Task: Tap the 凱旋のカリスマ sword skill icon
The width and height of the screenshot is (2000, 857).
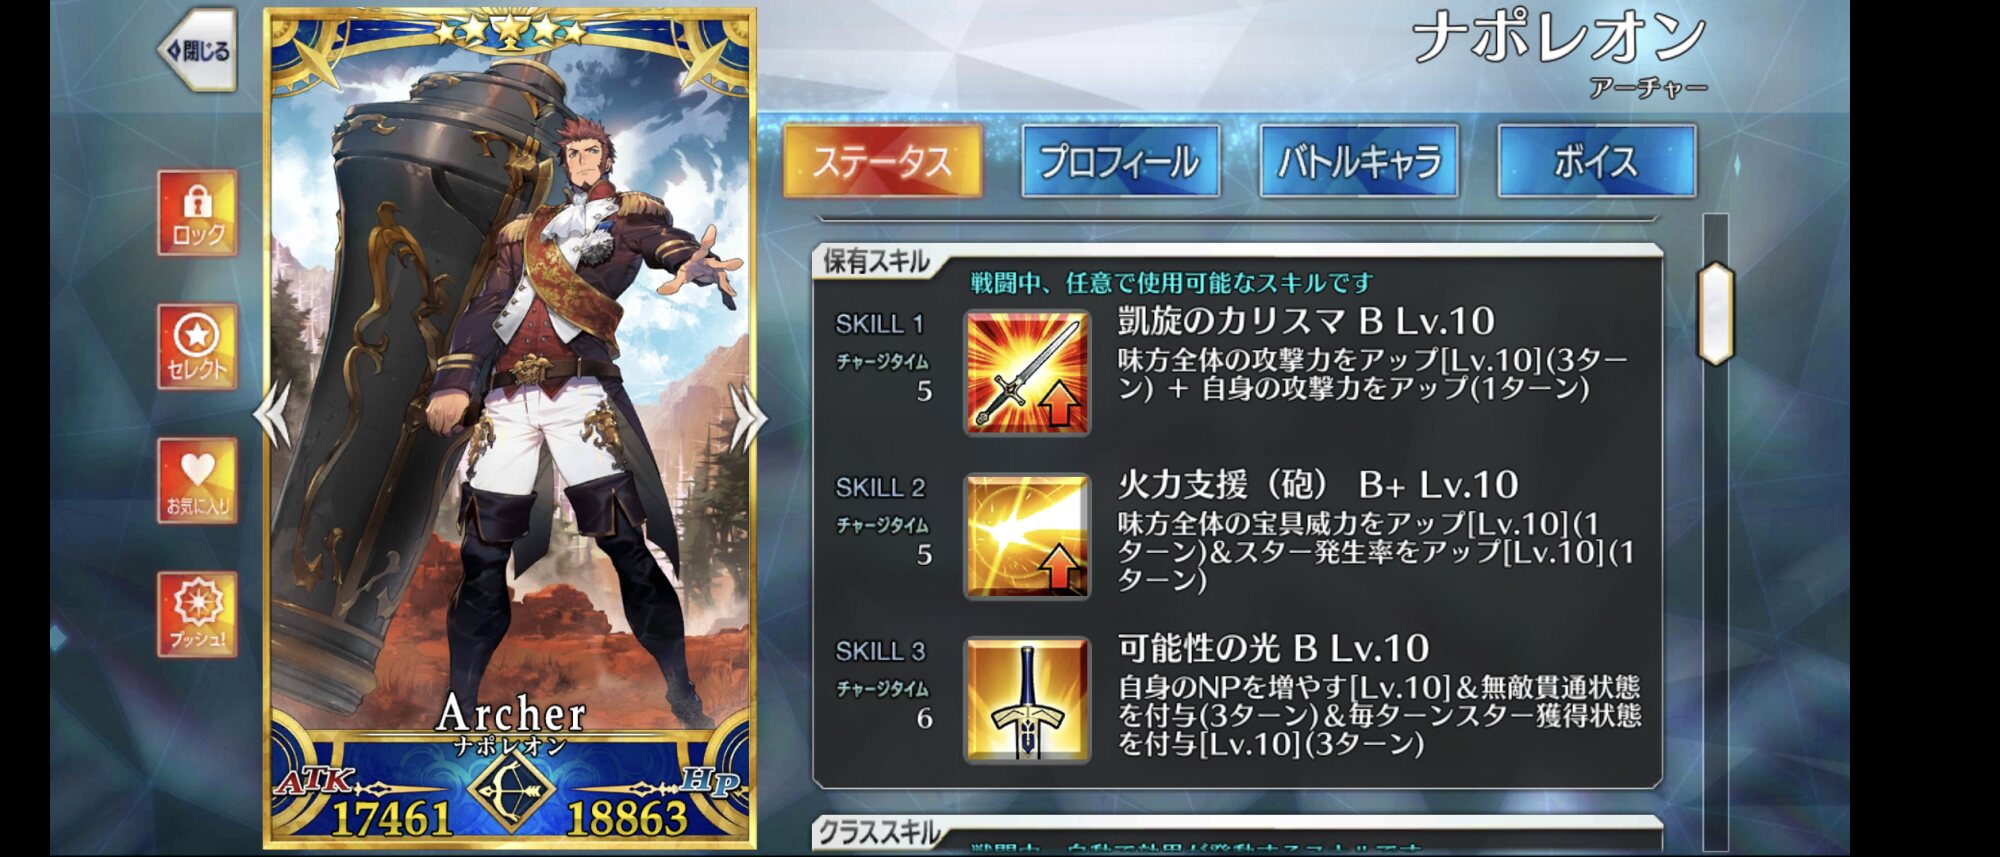Action: pyautogui.click(x=1027, y=373)
